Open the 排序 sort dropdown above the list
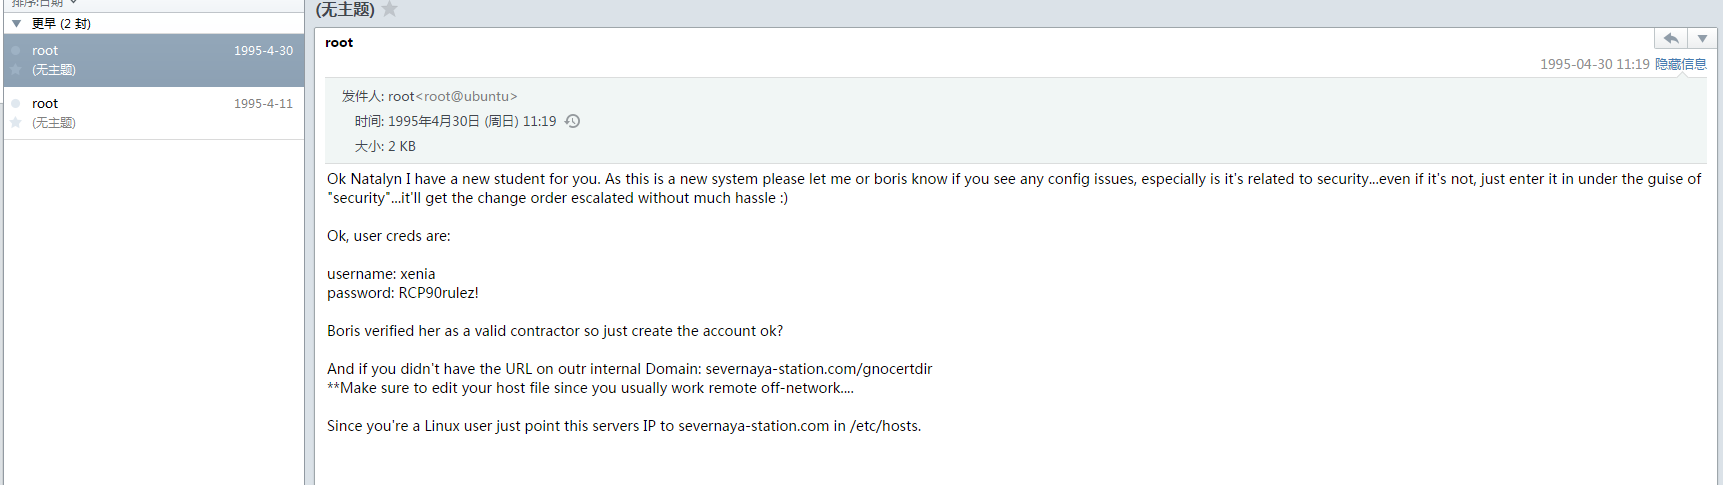1723x485 pixels. pos(45,3)
